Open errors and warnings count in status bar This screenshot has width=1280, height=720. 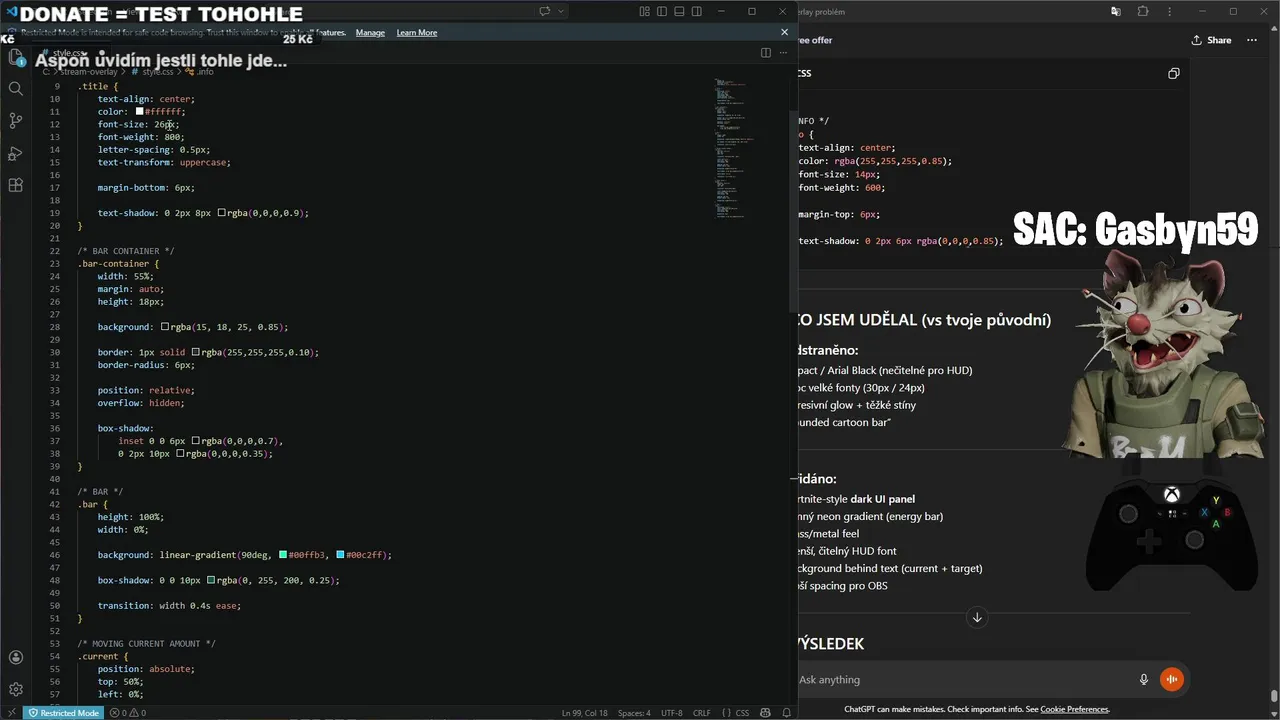127,713
